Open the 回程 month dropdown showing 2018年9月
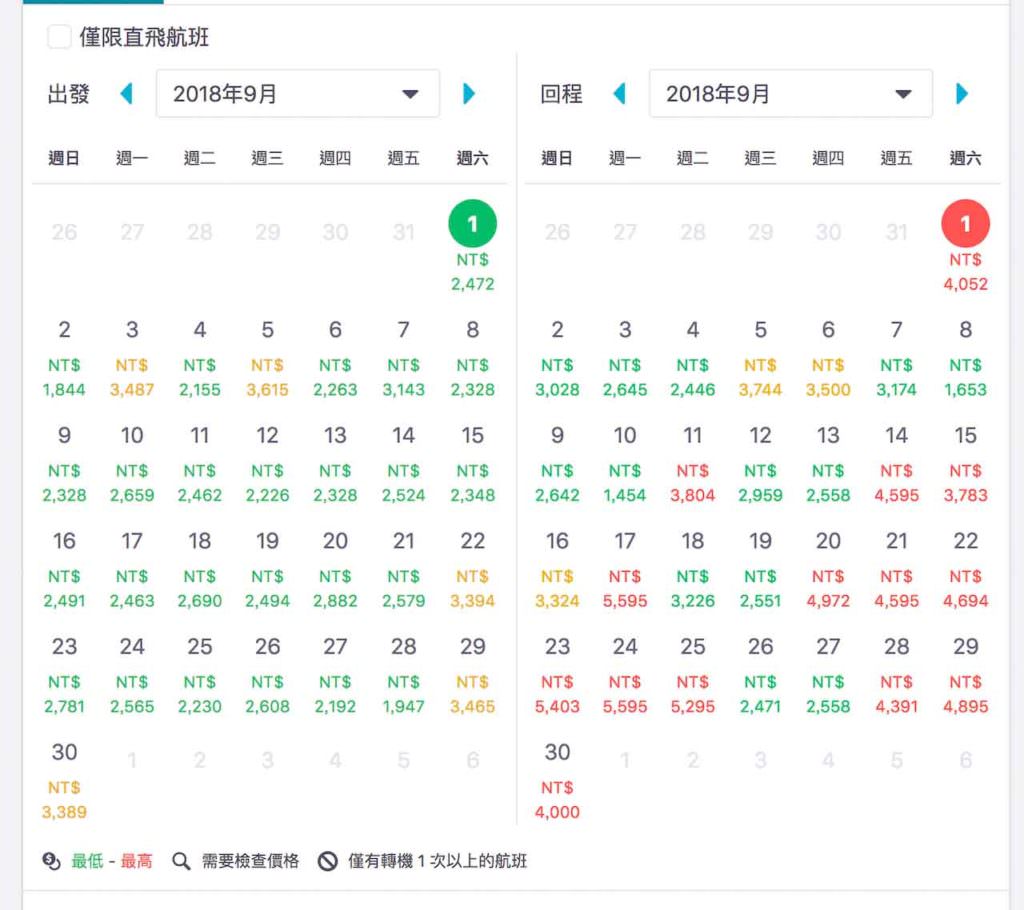1024x910 pixels. [790, 92]
